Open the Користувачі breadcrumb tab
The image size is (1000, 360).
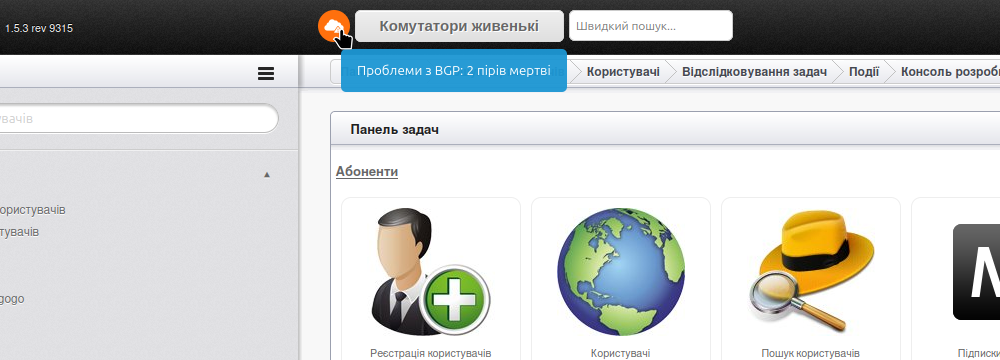[x=623, y=71]
